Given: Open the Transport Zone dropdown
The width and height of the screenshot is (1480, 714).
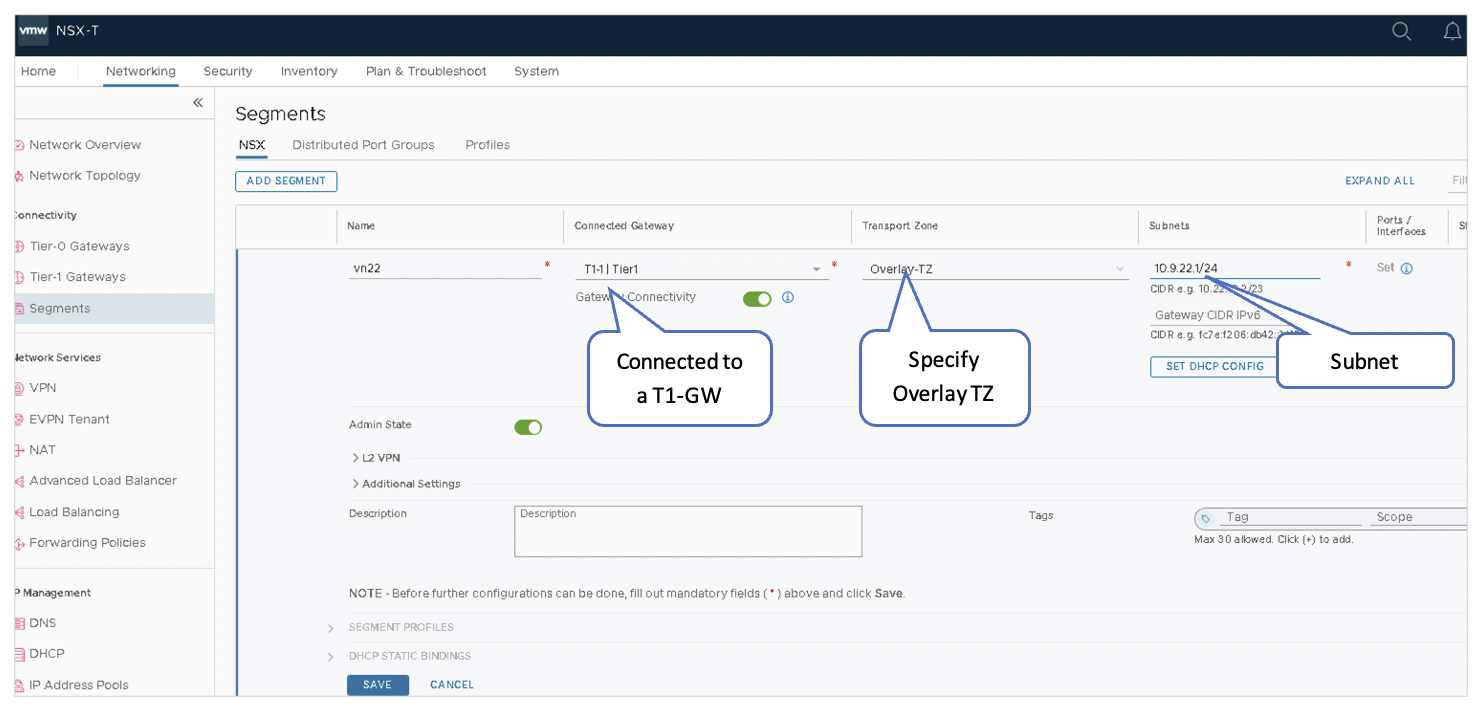Looking at the screenshot, I should [1120, 269].
